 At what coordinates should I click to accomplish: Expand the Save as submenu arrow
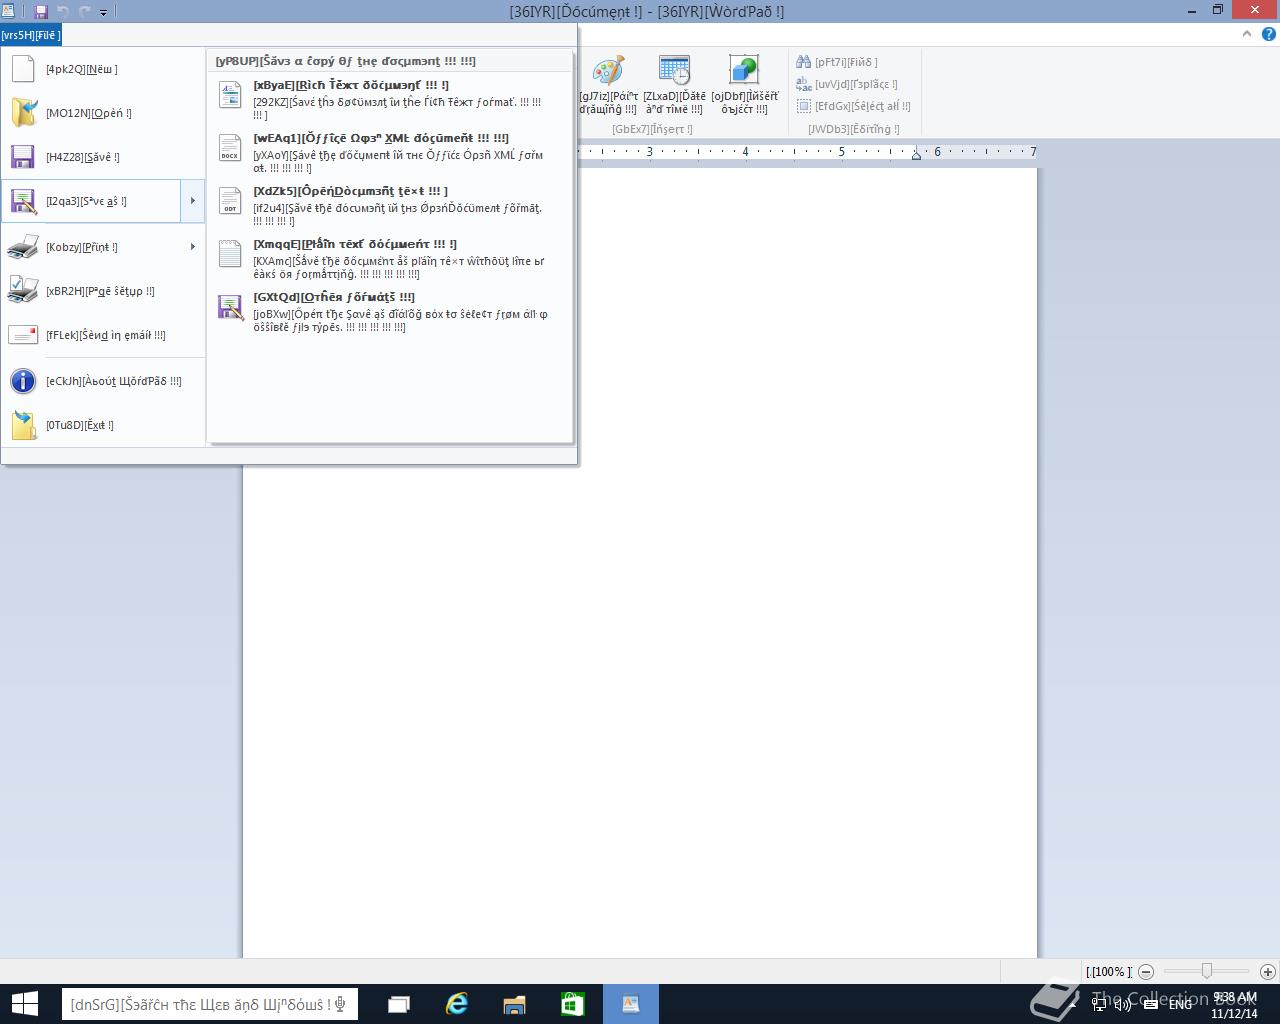coord(192,201)
